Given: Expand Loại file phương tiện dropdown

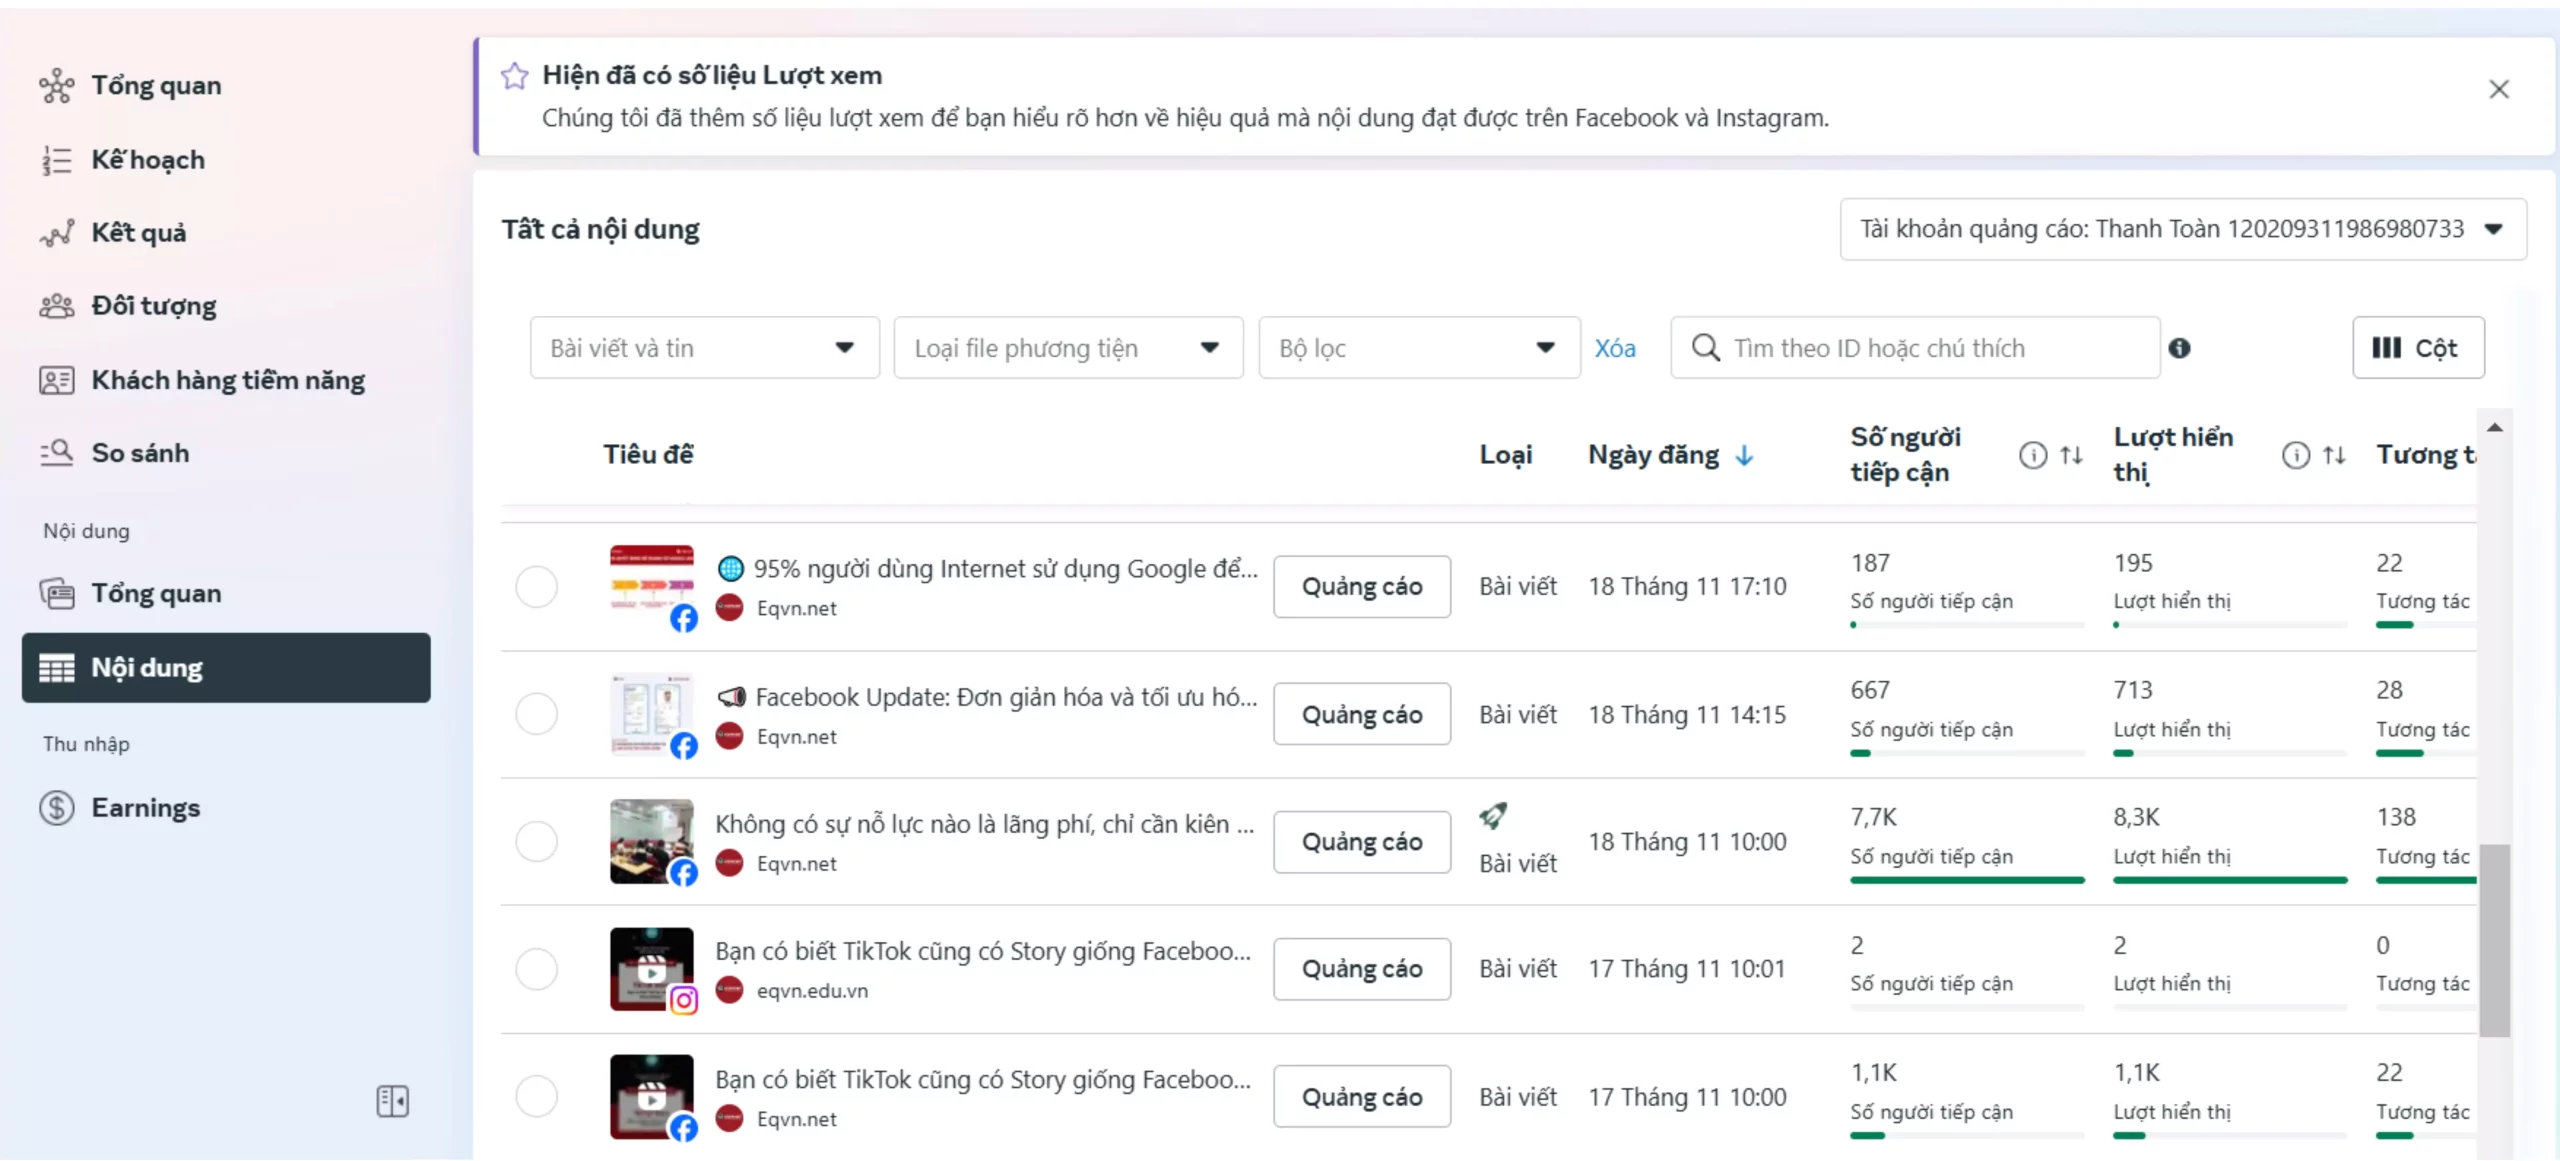Looking at the screenshot, I should point(1068,348).
